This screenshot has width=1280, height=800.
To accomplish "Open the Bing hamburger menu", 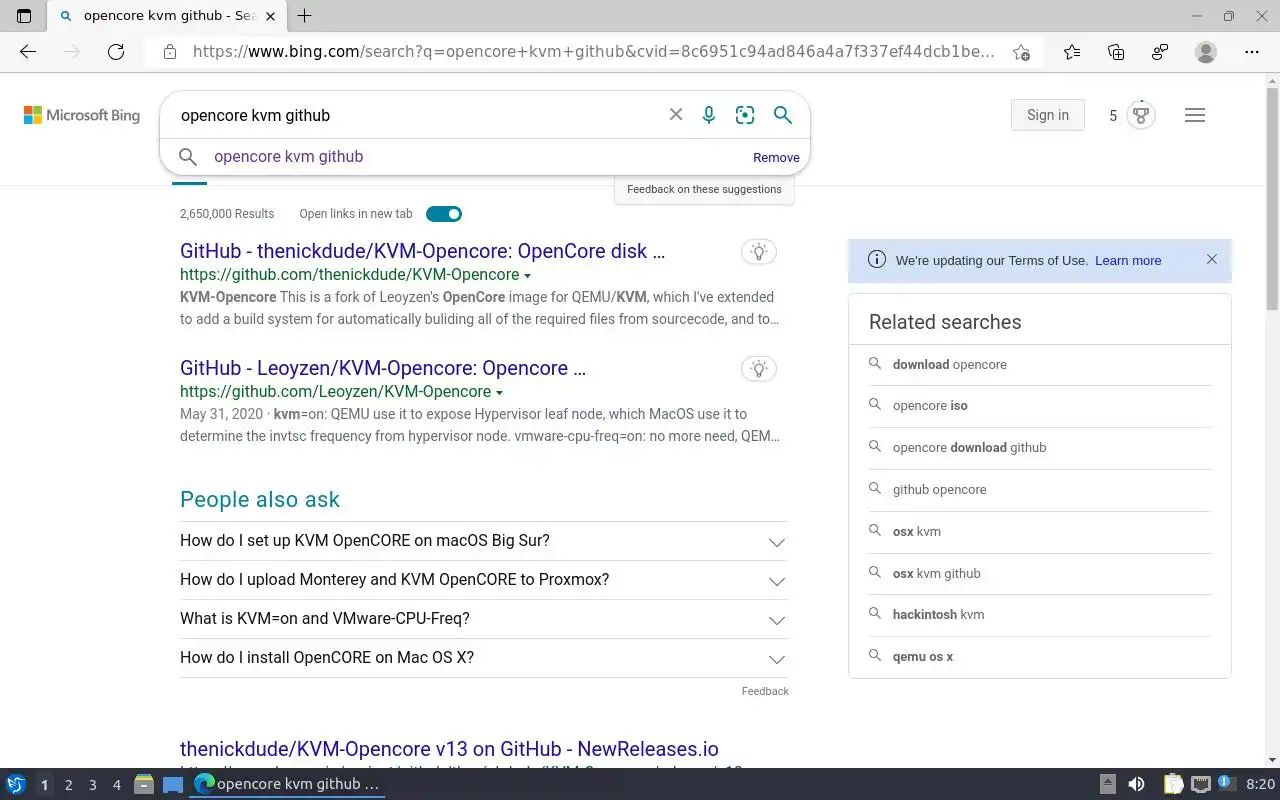I will (x=1195, y=115).
